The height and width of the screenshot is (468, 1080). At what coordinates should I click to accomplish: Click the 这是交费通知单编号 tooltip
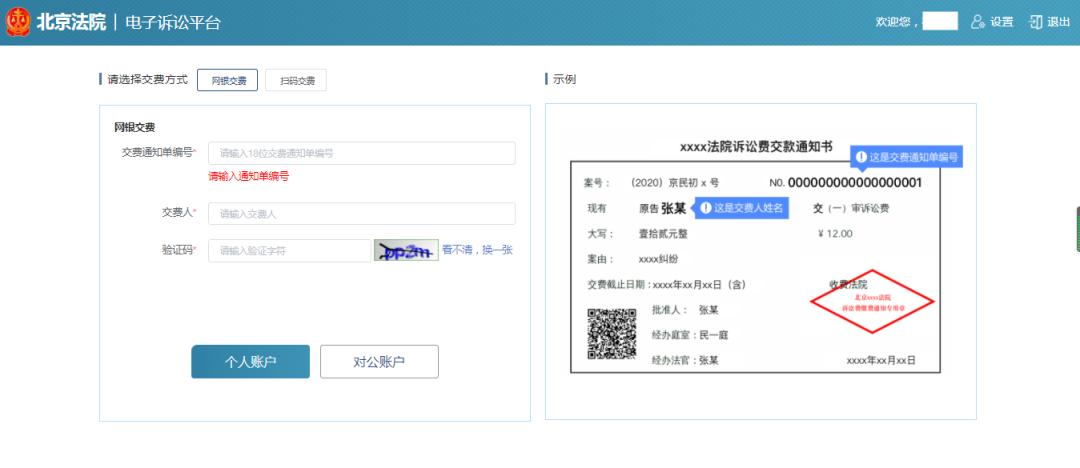tap(906, 157)
